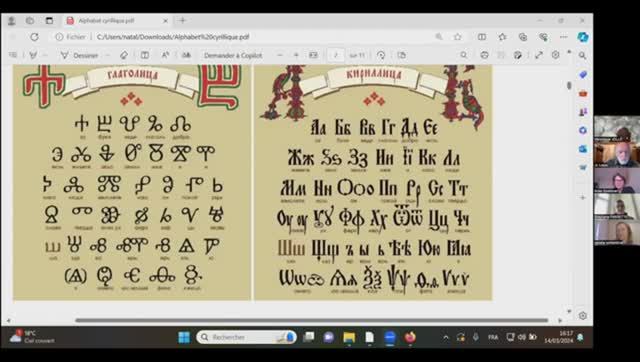Screen dimensions: 640x362
Task: Zoom out with the minus button
Action: click(x=280, y=55)
